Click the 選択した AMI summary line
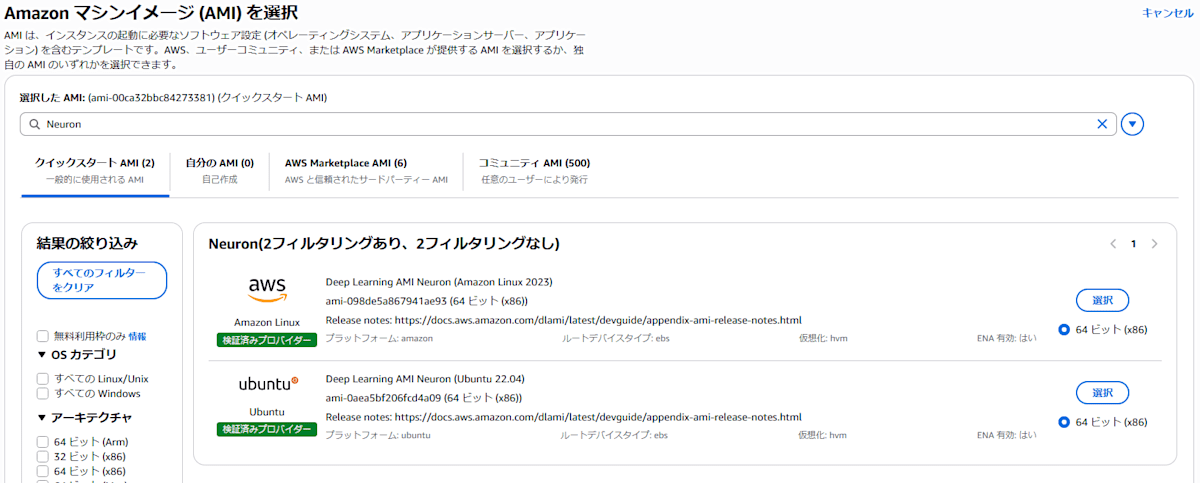This screenshot has height=483, width=1200. tap(174, 98)
